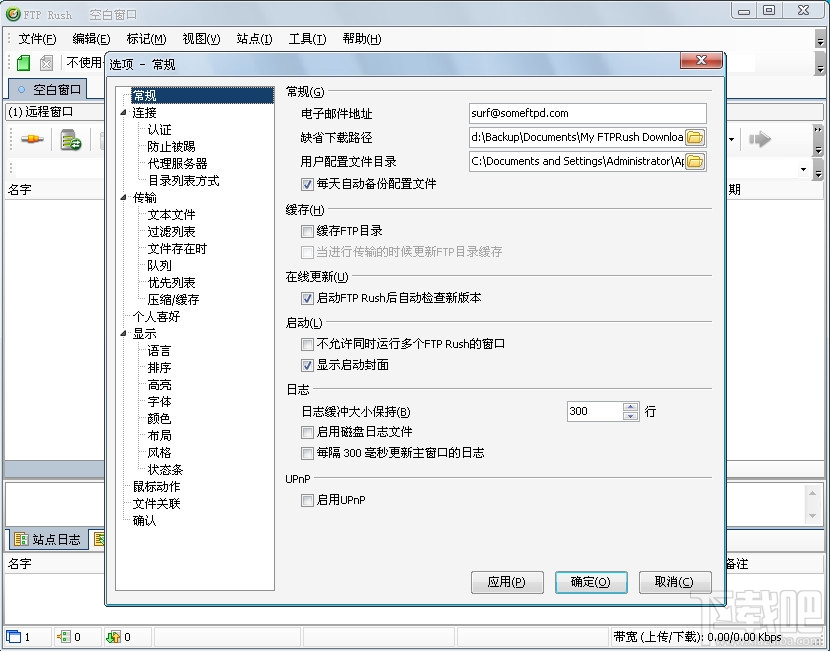Select 文本文件 in options tree
The height and width of the screenshot is (651, 830).
click(x=171, y=214)
